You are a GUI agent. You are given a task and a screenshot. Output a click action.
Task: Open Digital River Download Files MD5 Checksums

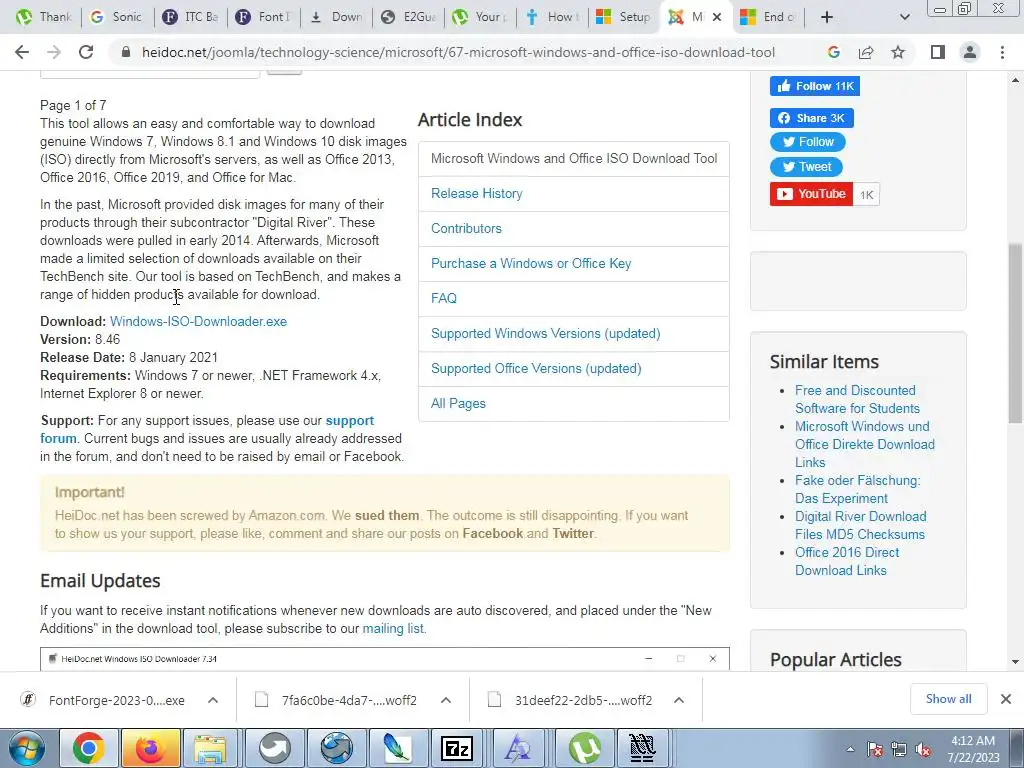click(x=860, y=525)
